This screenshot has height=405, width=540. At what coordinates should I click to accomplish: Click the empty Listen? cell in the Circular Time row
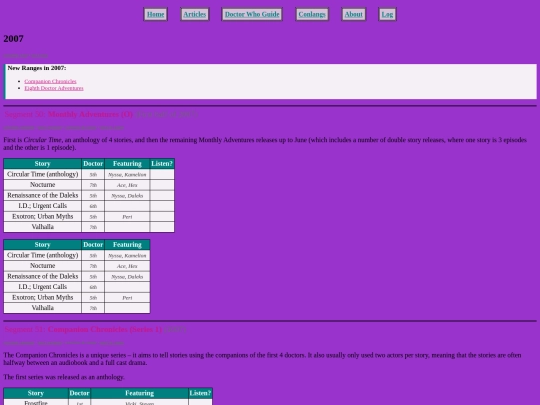pos(162,174)
